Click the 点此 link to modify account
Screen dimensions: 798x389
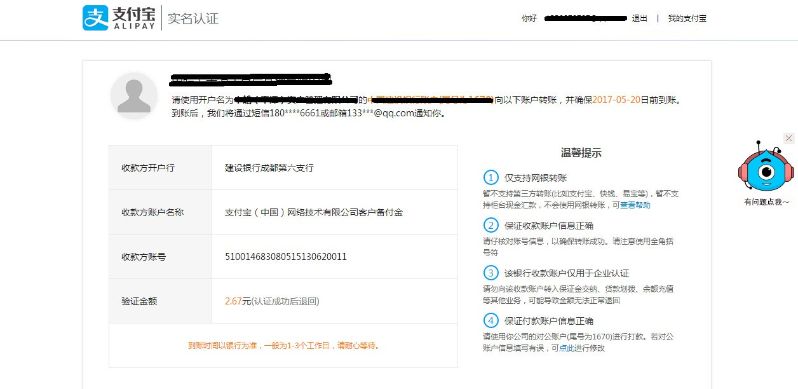[566, 348]
